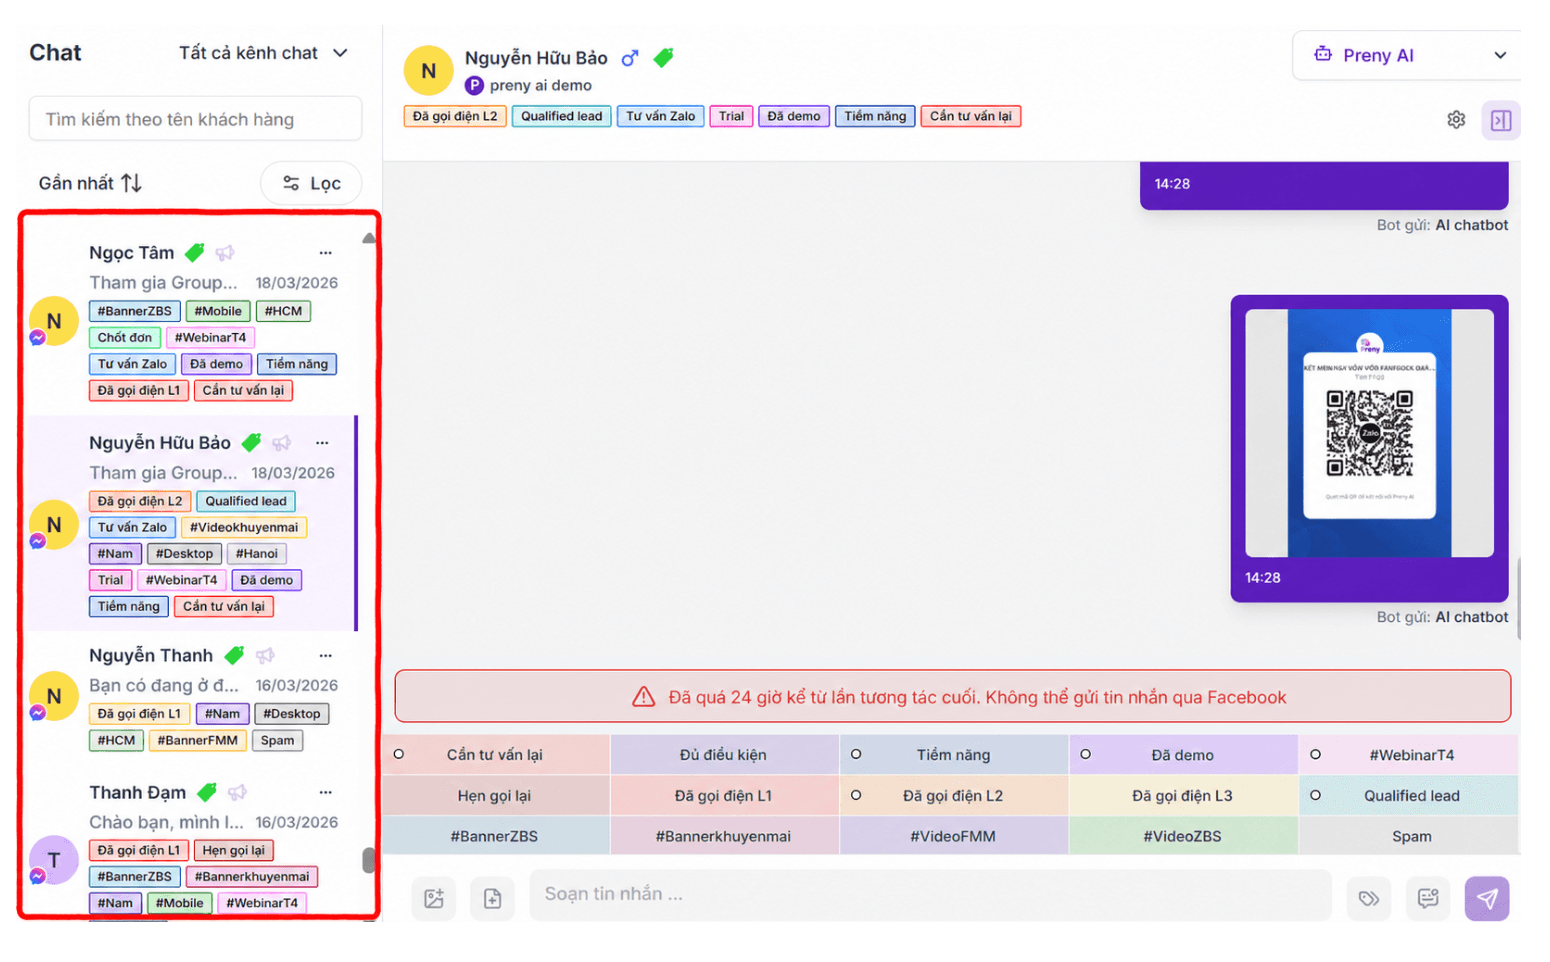Click the chat list scrollbar thumb
Image resolution: width=1550 pixels, height=962 pixels.
(368, 860)
